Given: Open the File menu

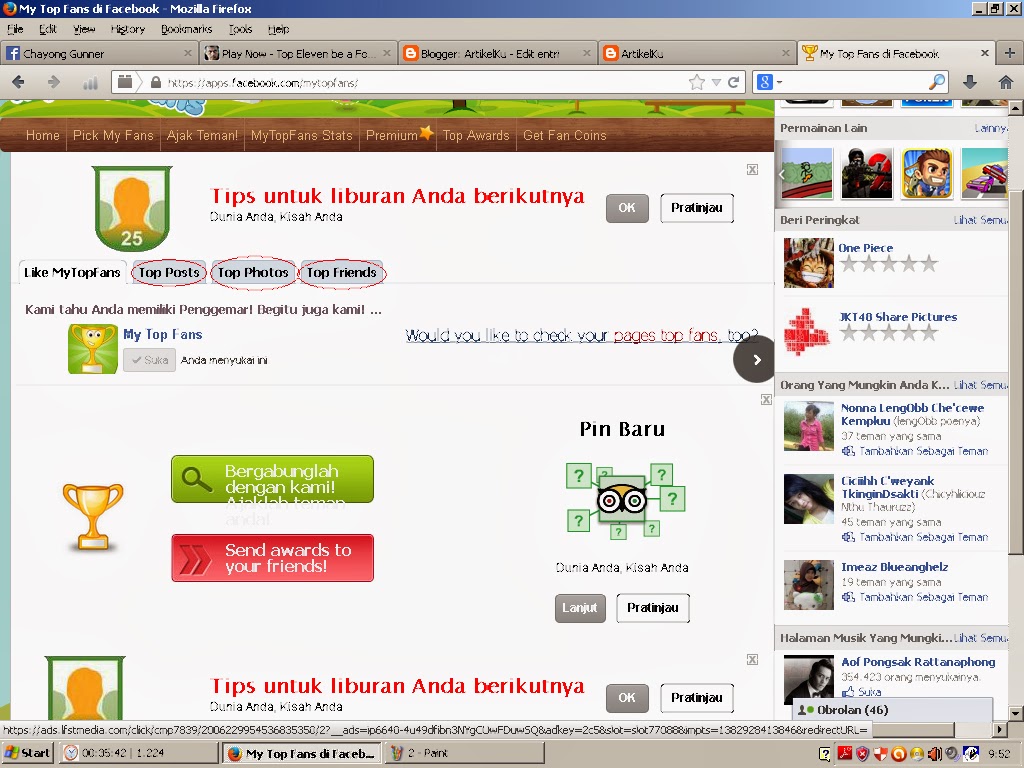Looking at the screenshot, I should 15,29.
